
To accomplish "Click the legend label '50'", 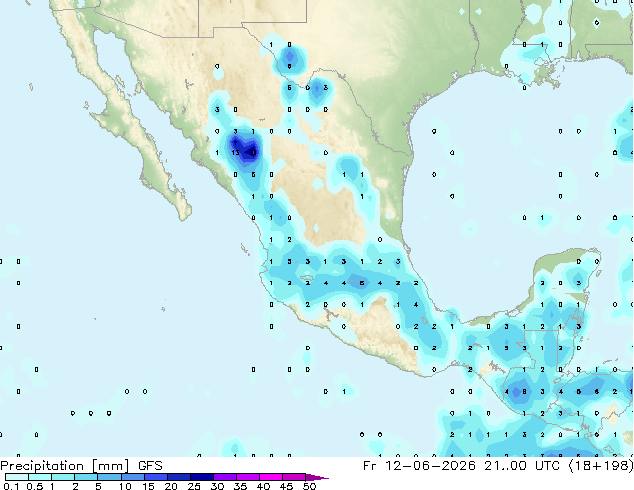I will pos(309,486).
